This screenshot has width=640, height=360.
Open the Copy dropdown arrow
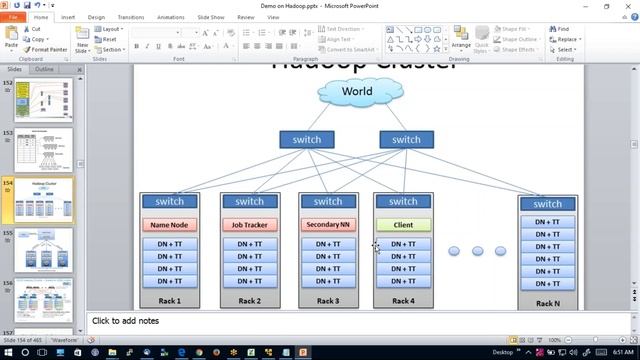tap(48, 39)
